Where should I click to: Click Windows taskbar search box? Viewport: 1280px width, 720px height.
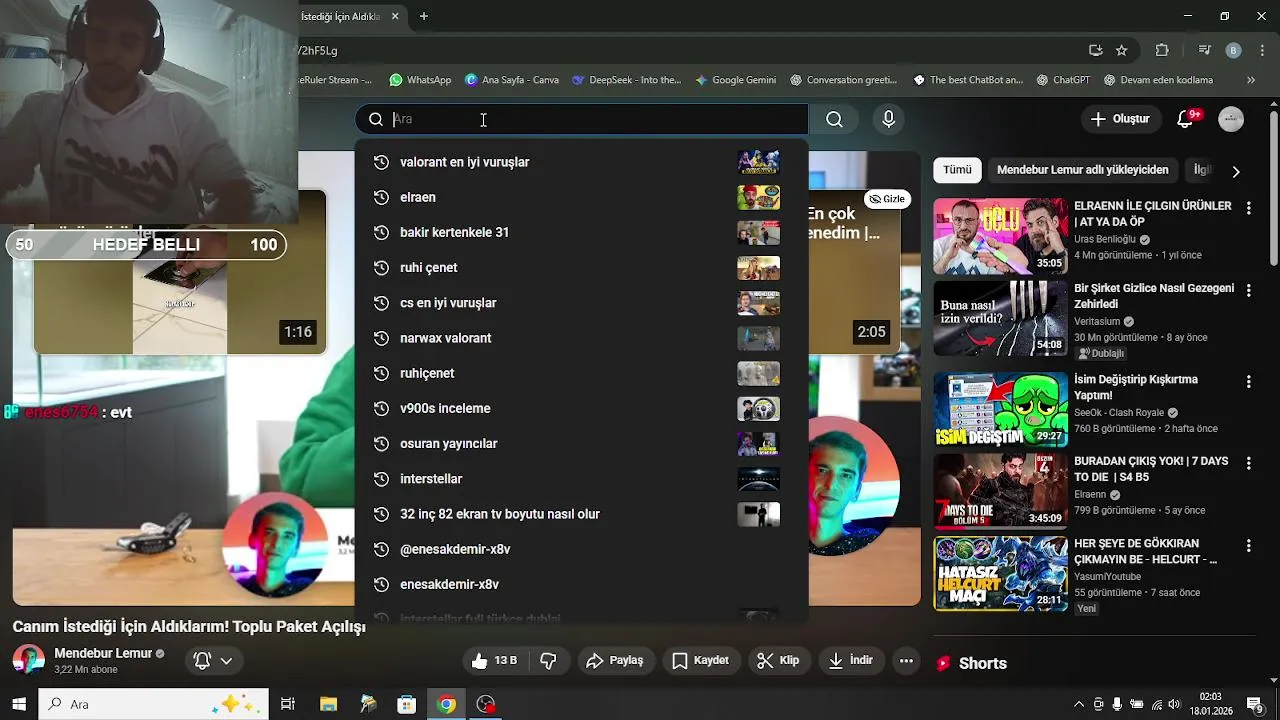click(153, 704)
